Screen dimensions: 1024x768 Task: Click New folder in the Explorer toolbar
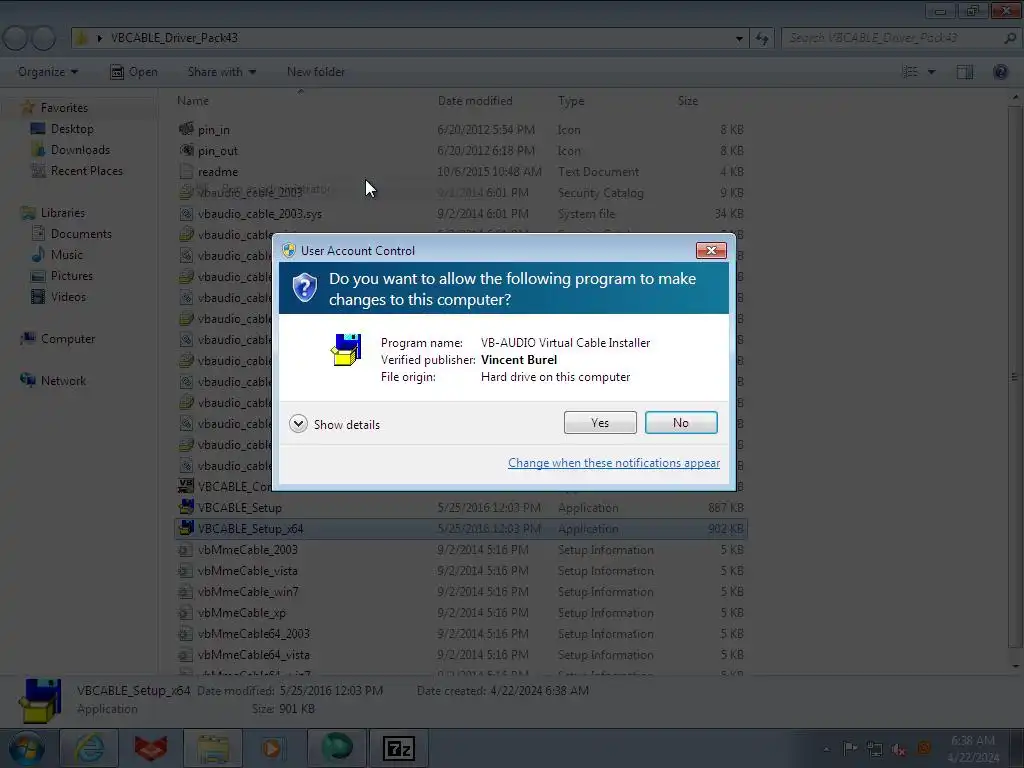coord(316,72)
